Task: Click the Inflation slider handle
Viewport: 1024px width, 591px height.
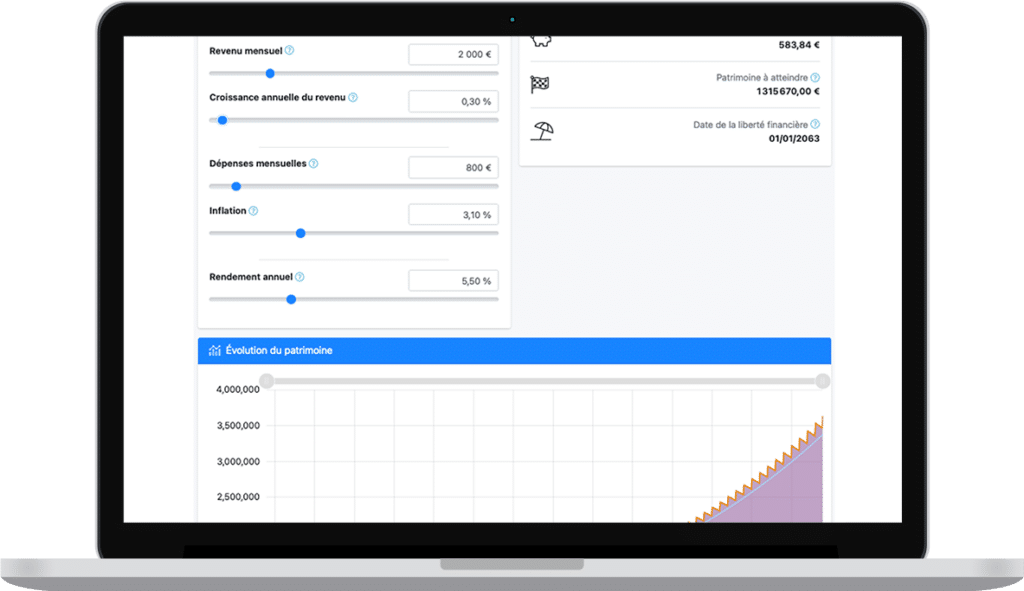Action: [x=300, y=233]
